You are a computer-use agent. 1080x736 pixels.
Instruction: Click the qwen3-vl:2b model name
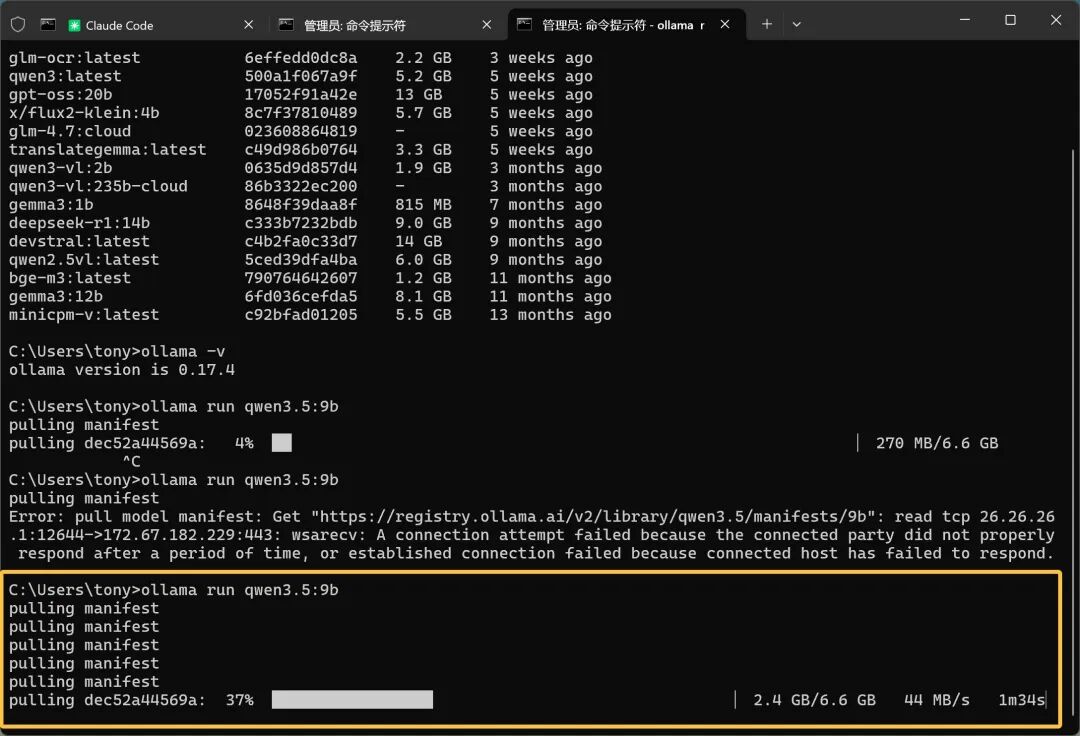61,168
